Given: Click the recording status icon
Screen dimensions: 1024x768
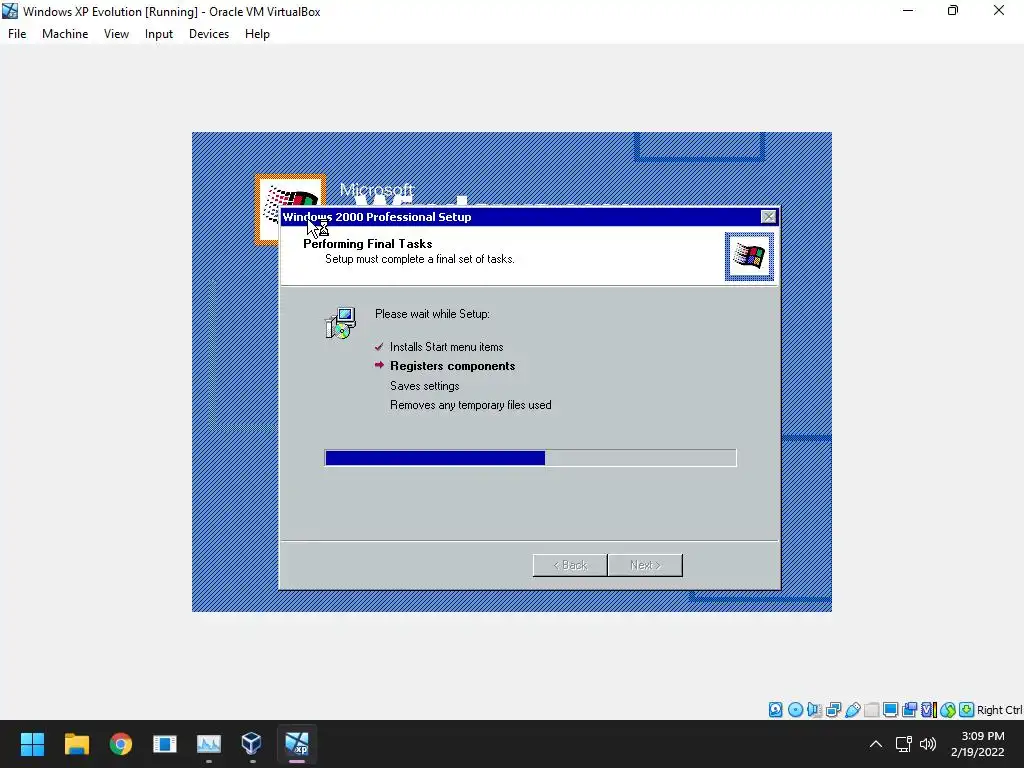Looking at the screenshot, I should pyautogui.click(x=909, y=710).
